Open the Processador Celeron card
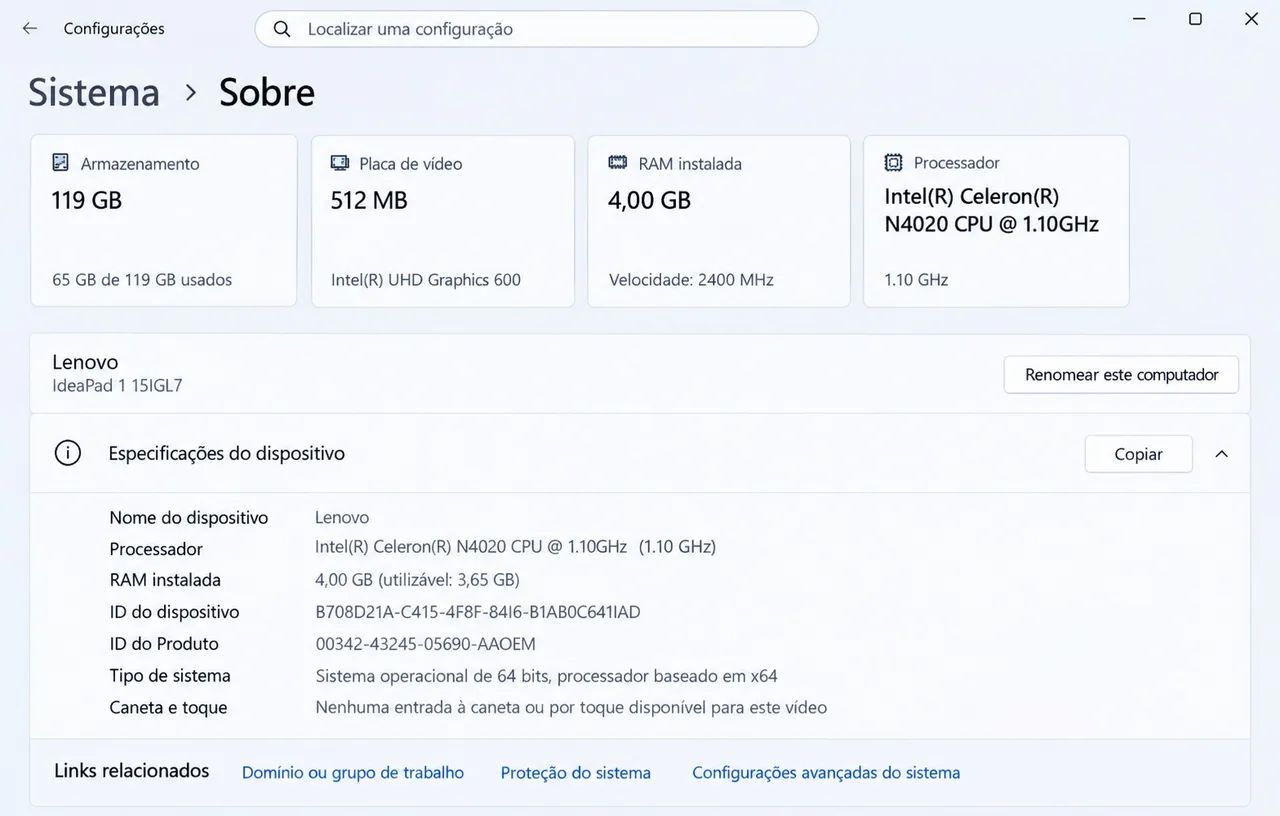Viewport: 1280px width, 816px height. click(x=996, y=221)
